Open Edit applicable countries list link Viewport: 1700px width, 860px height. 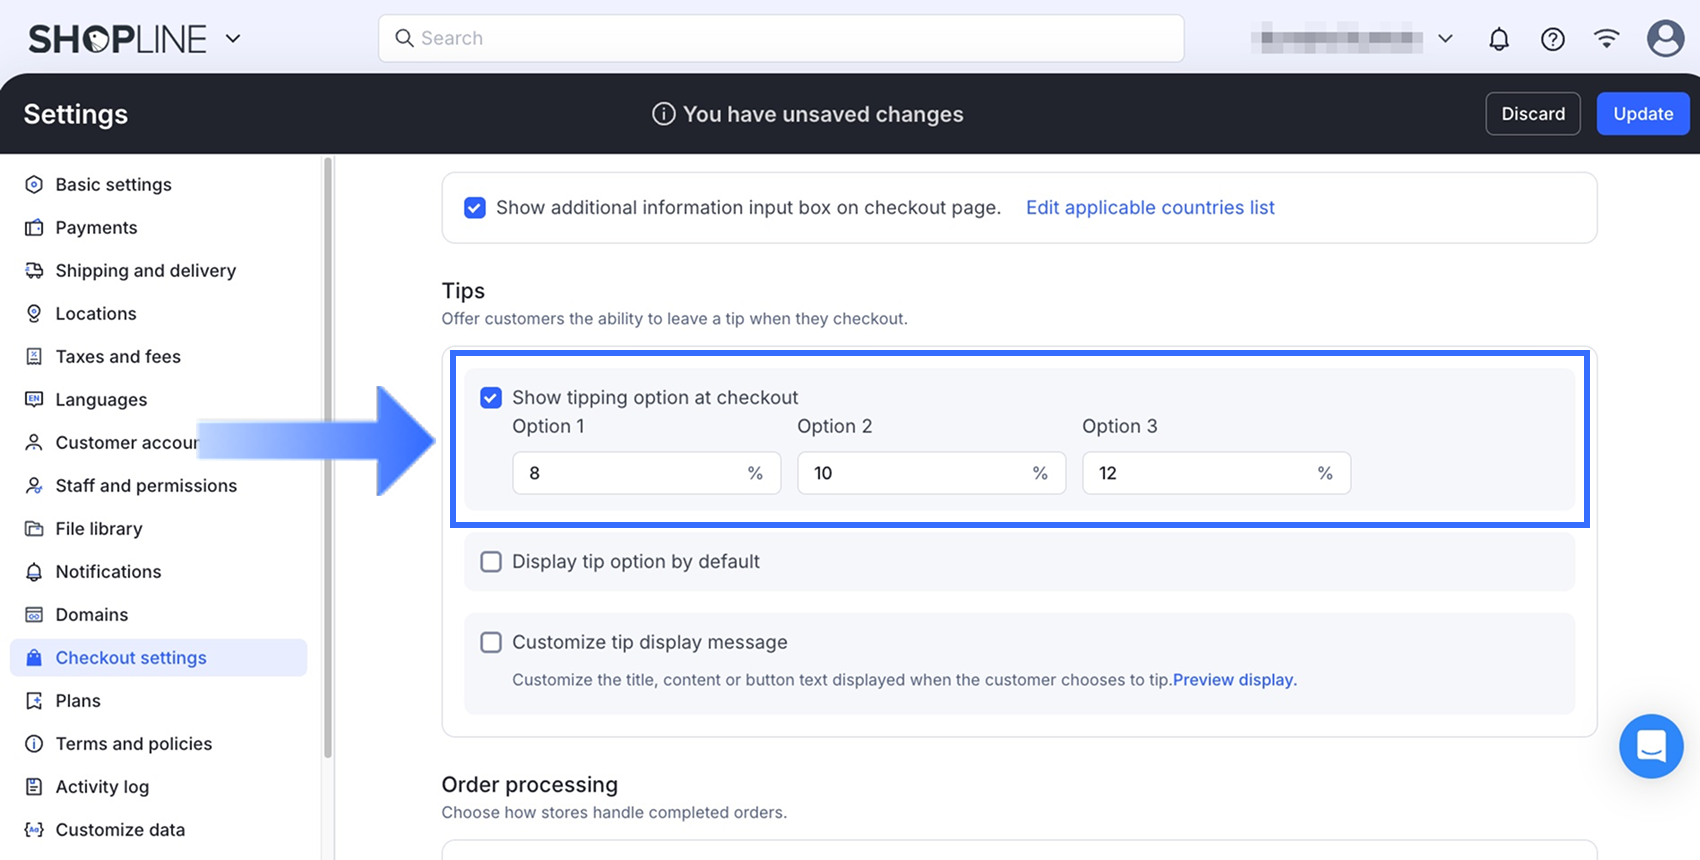[x=1150, y=208]
